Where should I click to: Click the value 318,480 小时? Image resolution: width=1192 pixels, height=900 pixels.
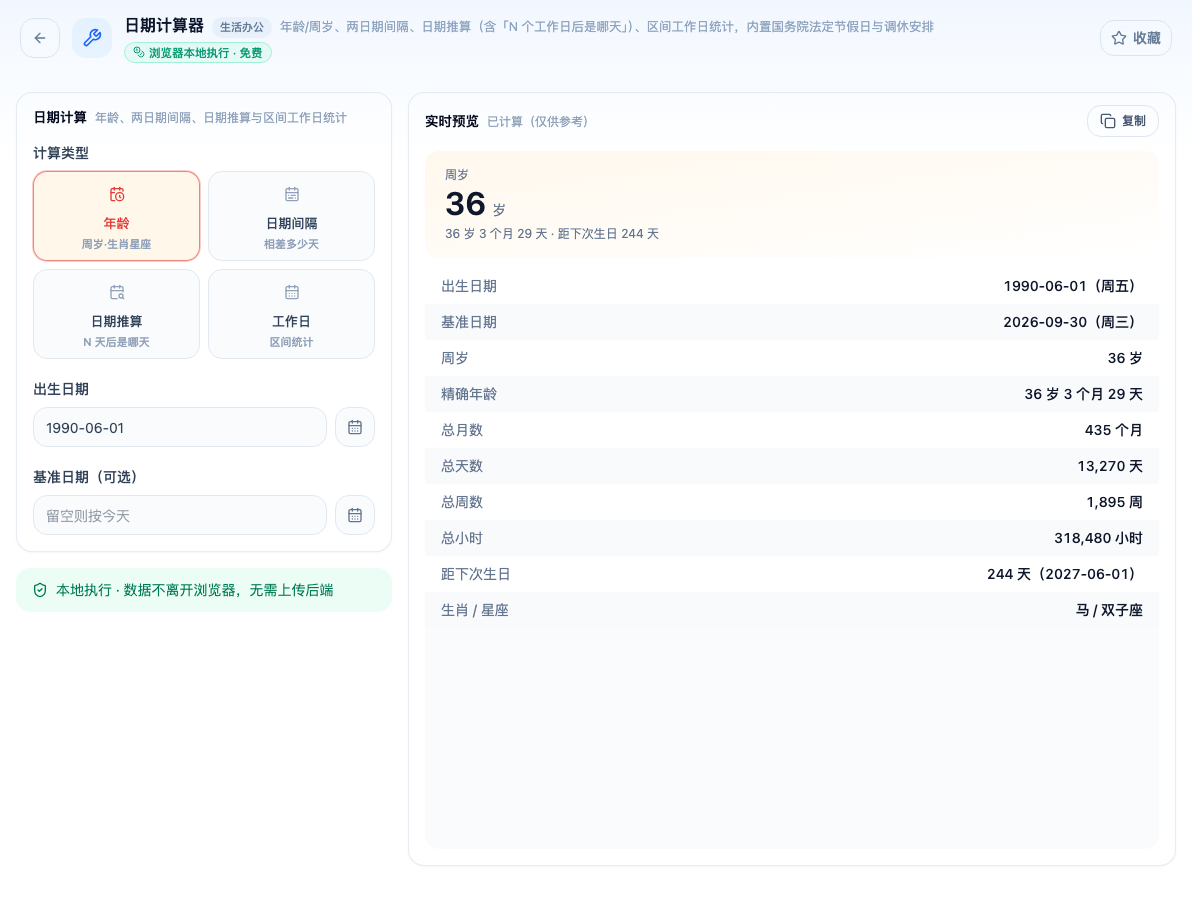pyautogui.click(x=1098, y=538)
